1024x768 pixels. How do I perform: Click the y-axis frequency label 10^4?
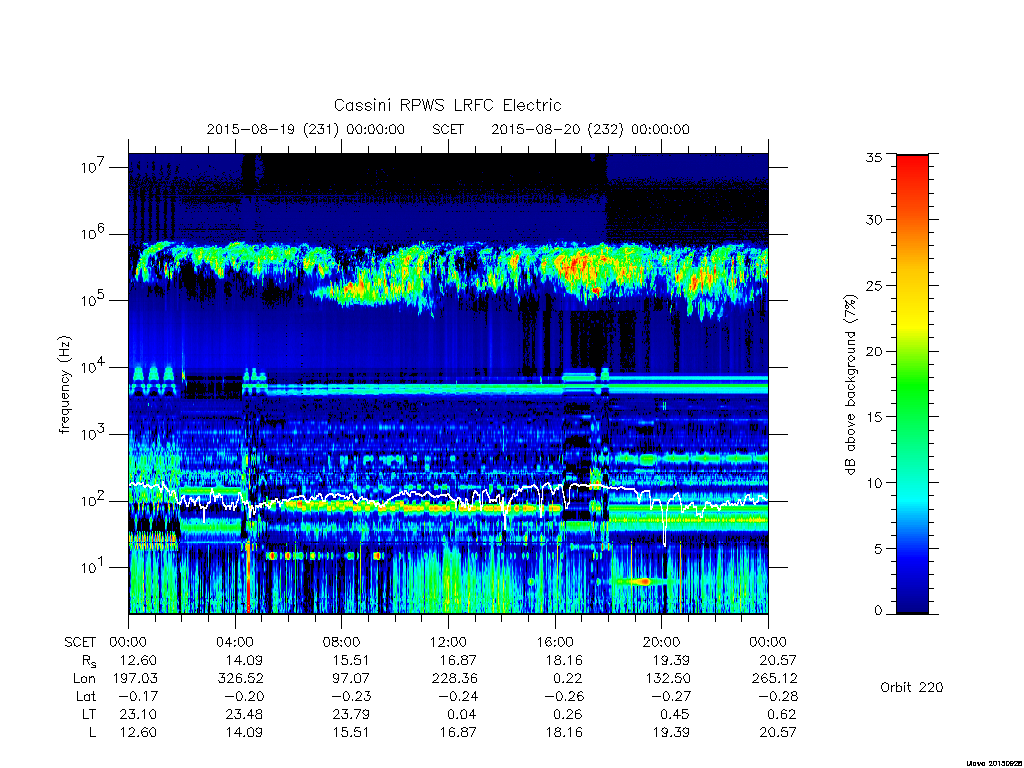[x=93, y=367]
